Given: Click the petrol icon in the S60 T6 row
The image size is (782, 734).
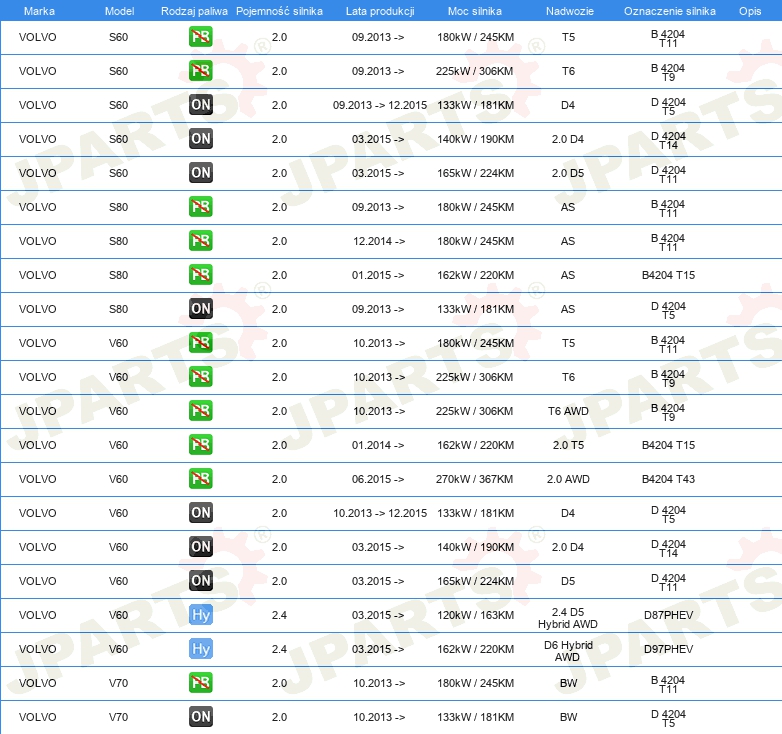Looking at the screenshot, I should (x=201, y=71).
